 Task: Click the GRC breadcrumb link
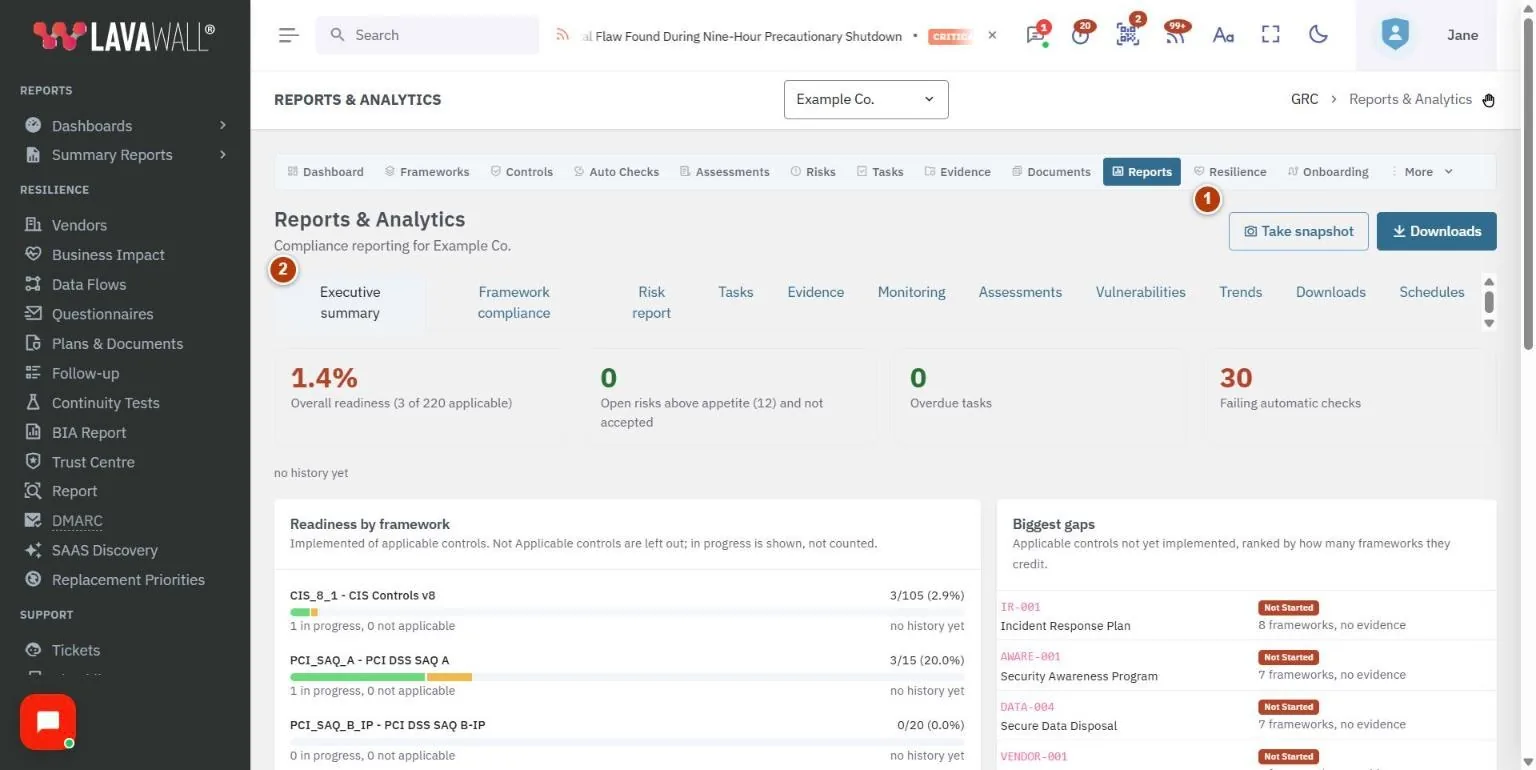[x=1304, y=99]
